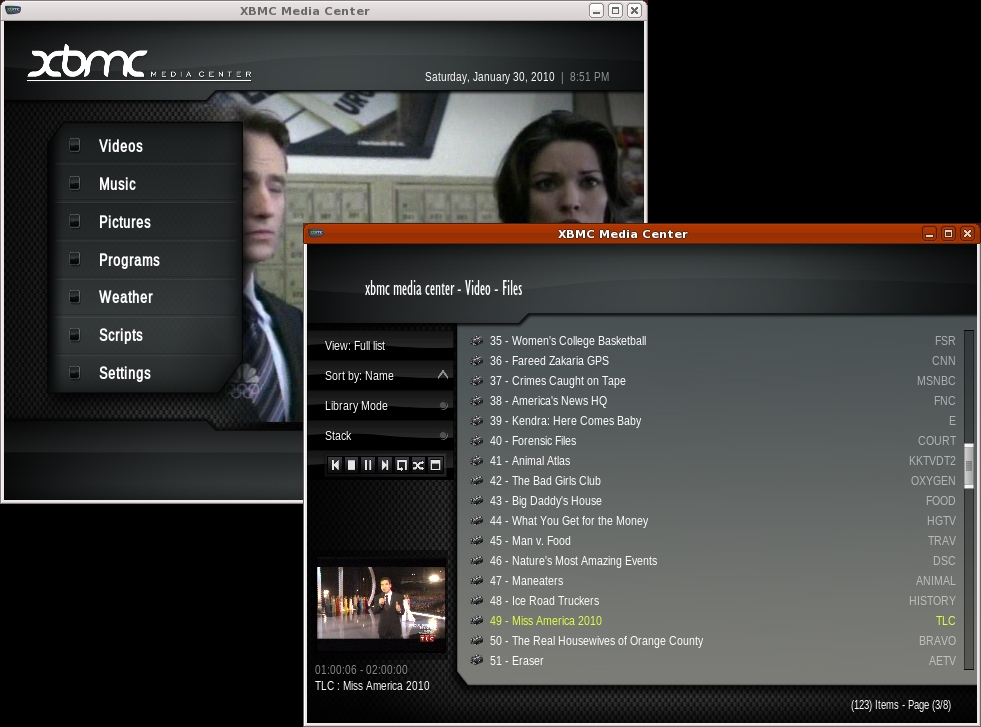Image resolution: width=981 pixels, height=727 pixels.
Task: Click the 'TLC : Miss America 2010' now-playing label
Action: pyautogui.click(x=372, y=686)
